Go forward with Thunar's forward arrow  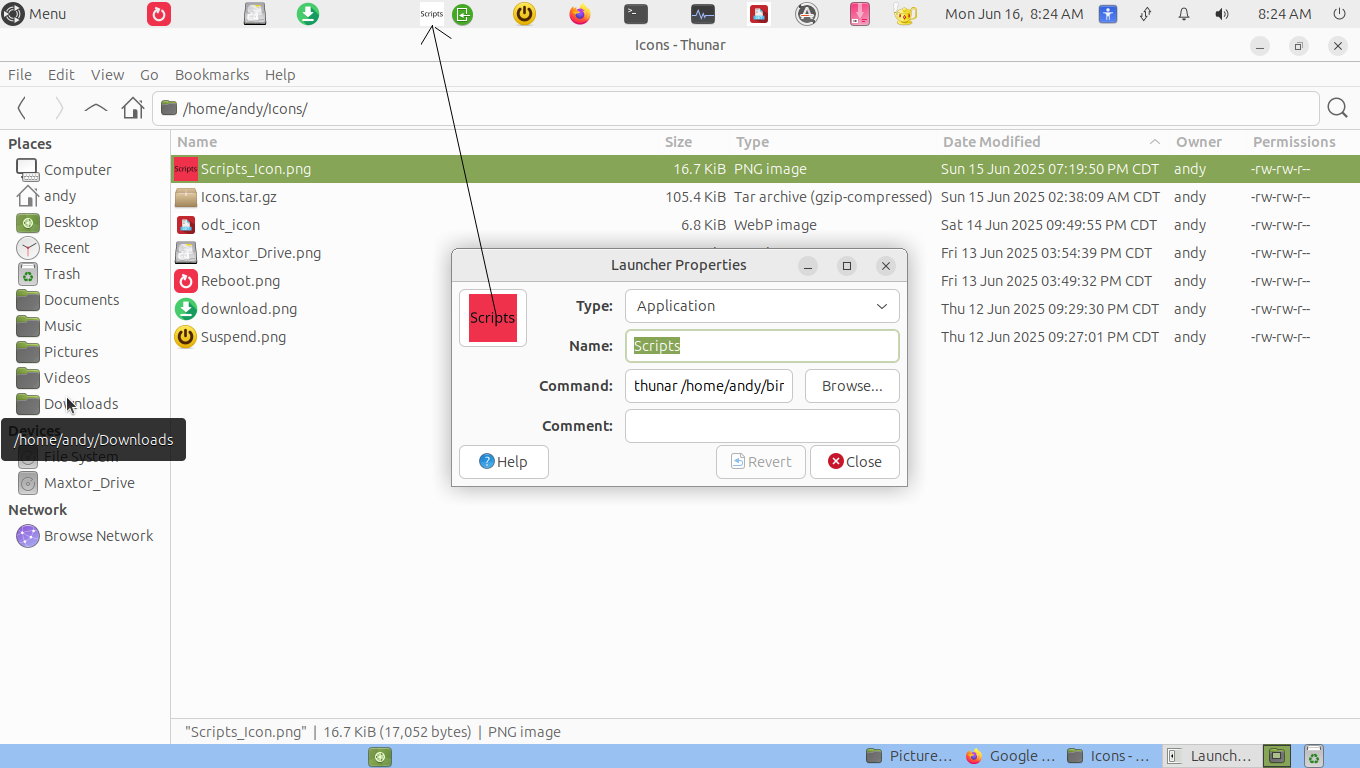pos(59,108)
